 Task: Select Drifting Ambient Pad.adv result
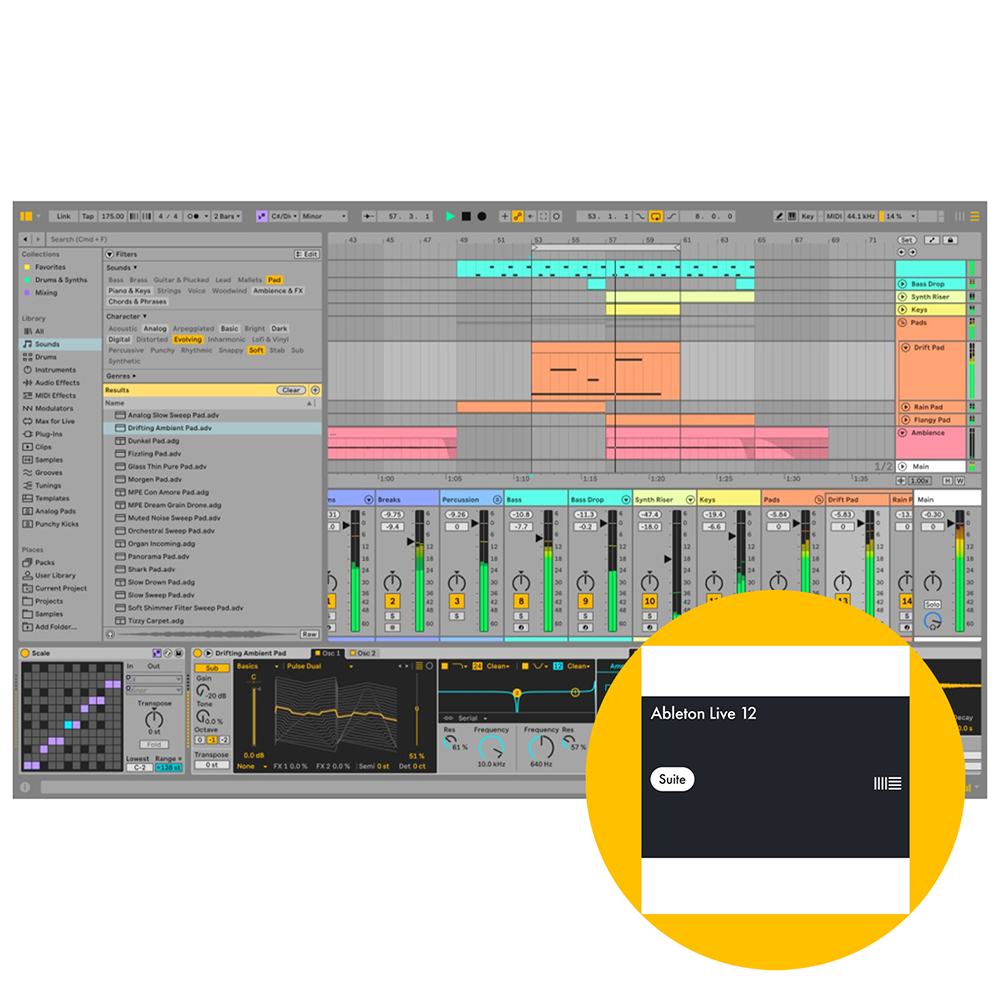pyautogui.click(x=212, y=428)
